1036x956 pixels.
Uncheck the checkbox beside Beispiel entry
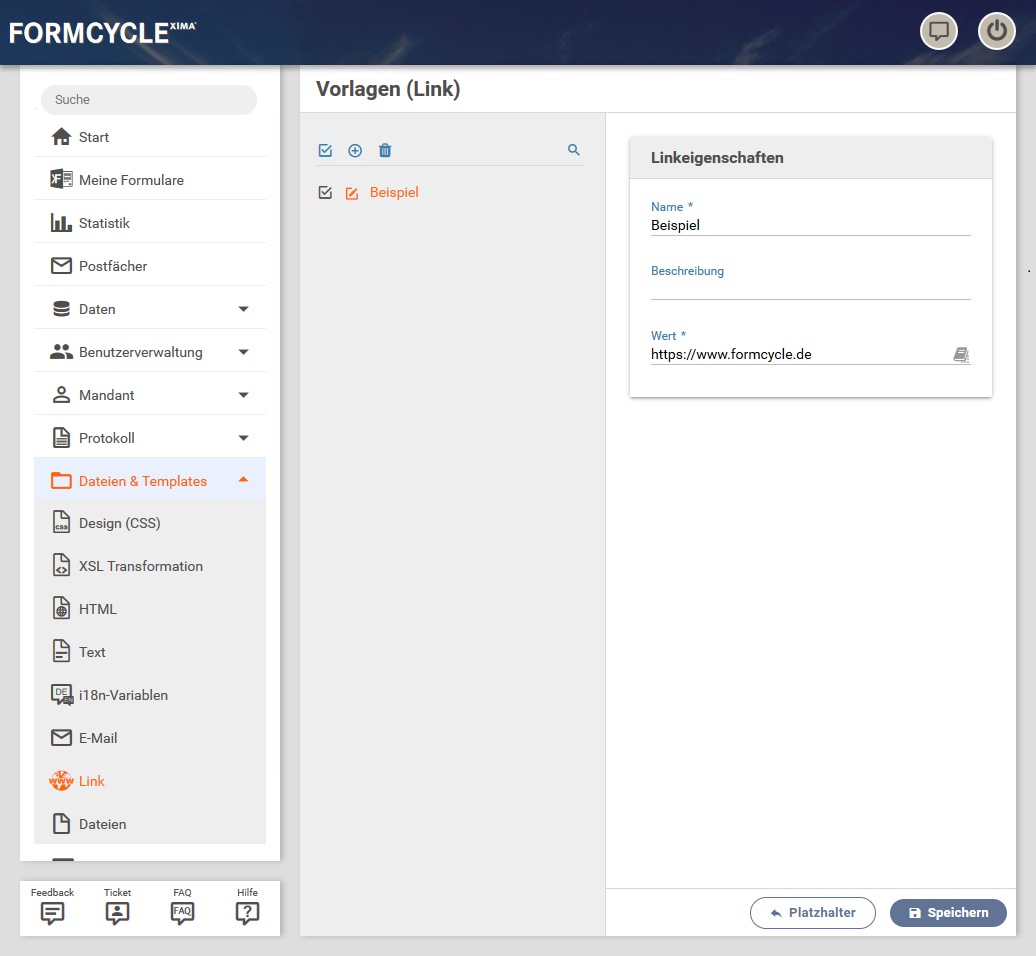click(325, 193)
